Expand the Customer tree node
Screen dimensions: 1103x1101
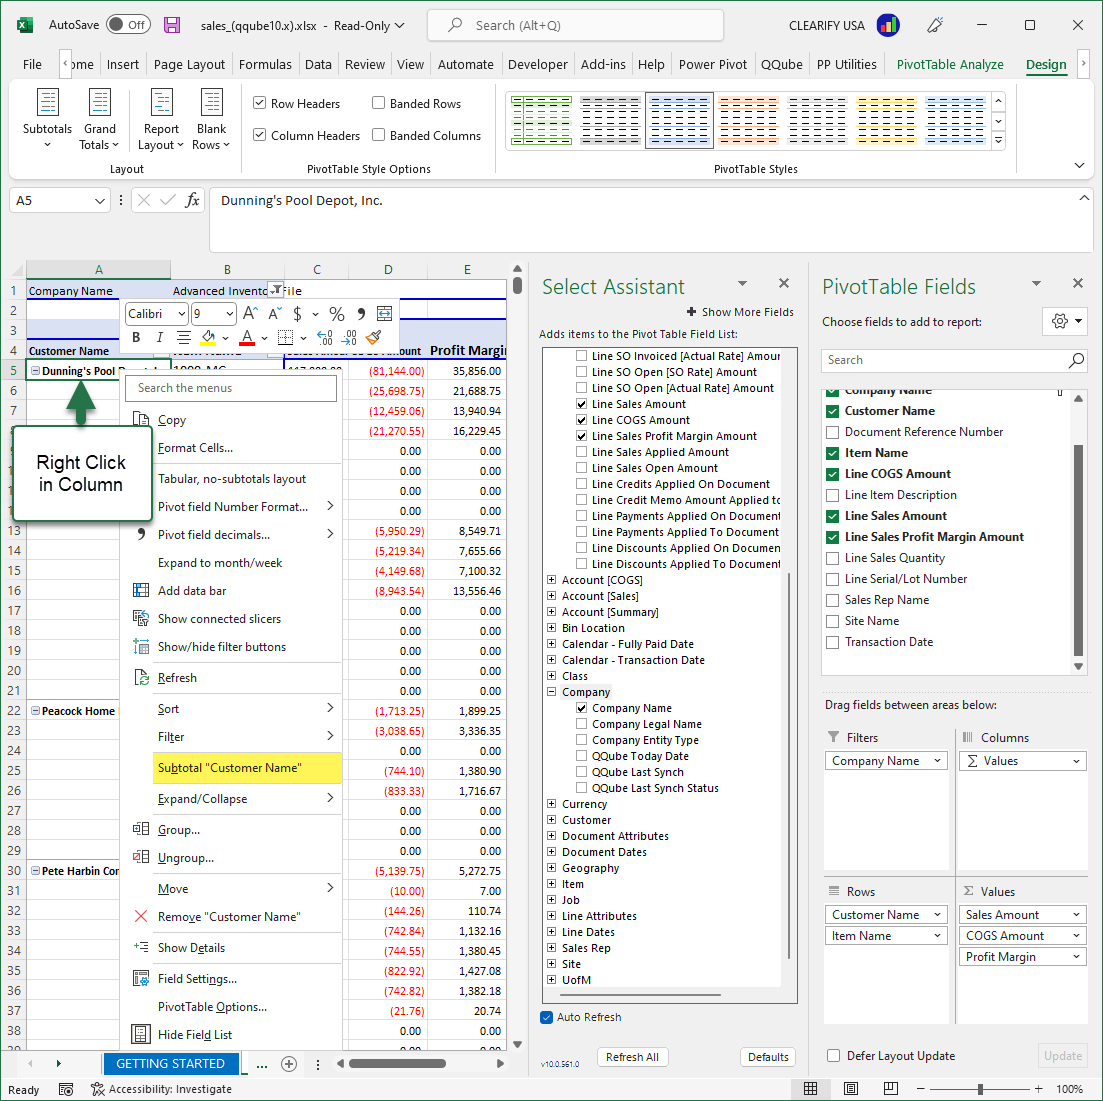[552, 820]
